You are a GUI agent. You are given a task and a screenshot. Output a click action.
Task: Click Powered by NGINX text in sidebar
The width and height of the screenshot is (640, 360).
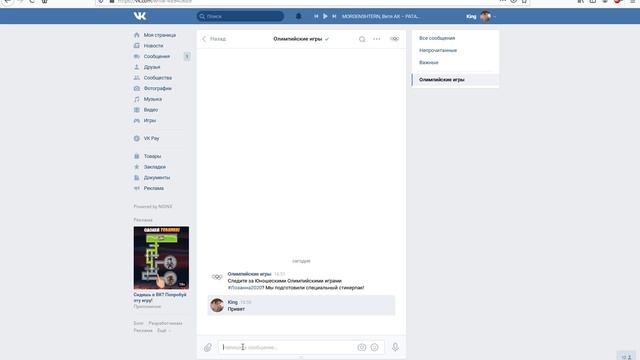pos(153,207)
